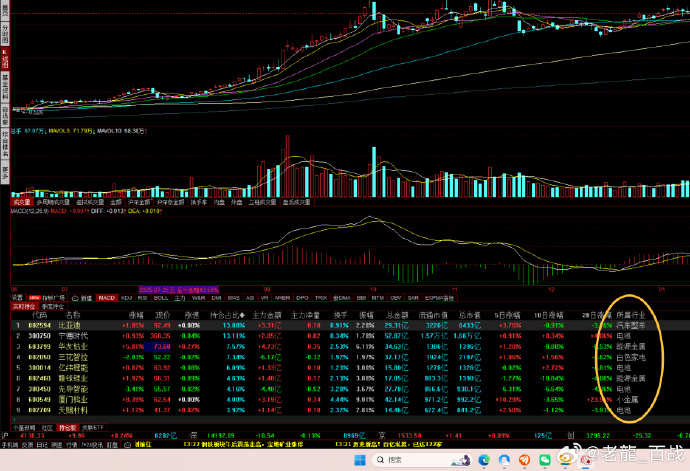Select the MACD indicator tab
Image resolution: width=690 pixels, height=471 pixels.
[x=106, y=298]
